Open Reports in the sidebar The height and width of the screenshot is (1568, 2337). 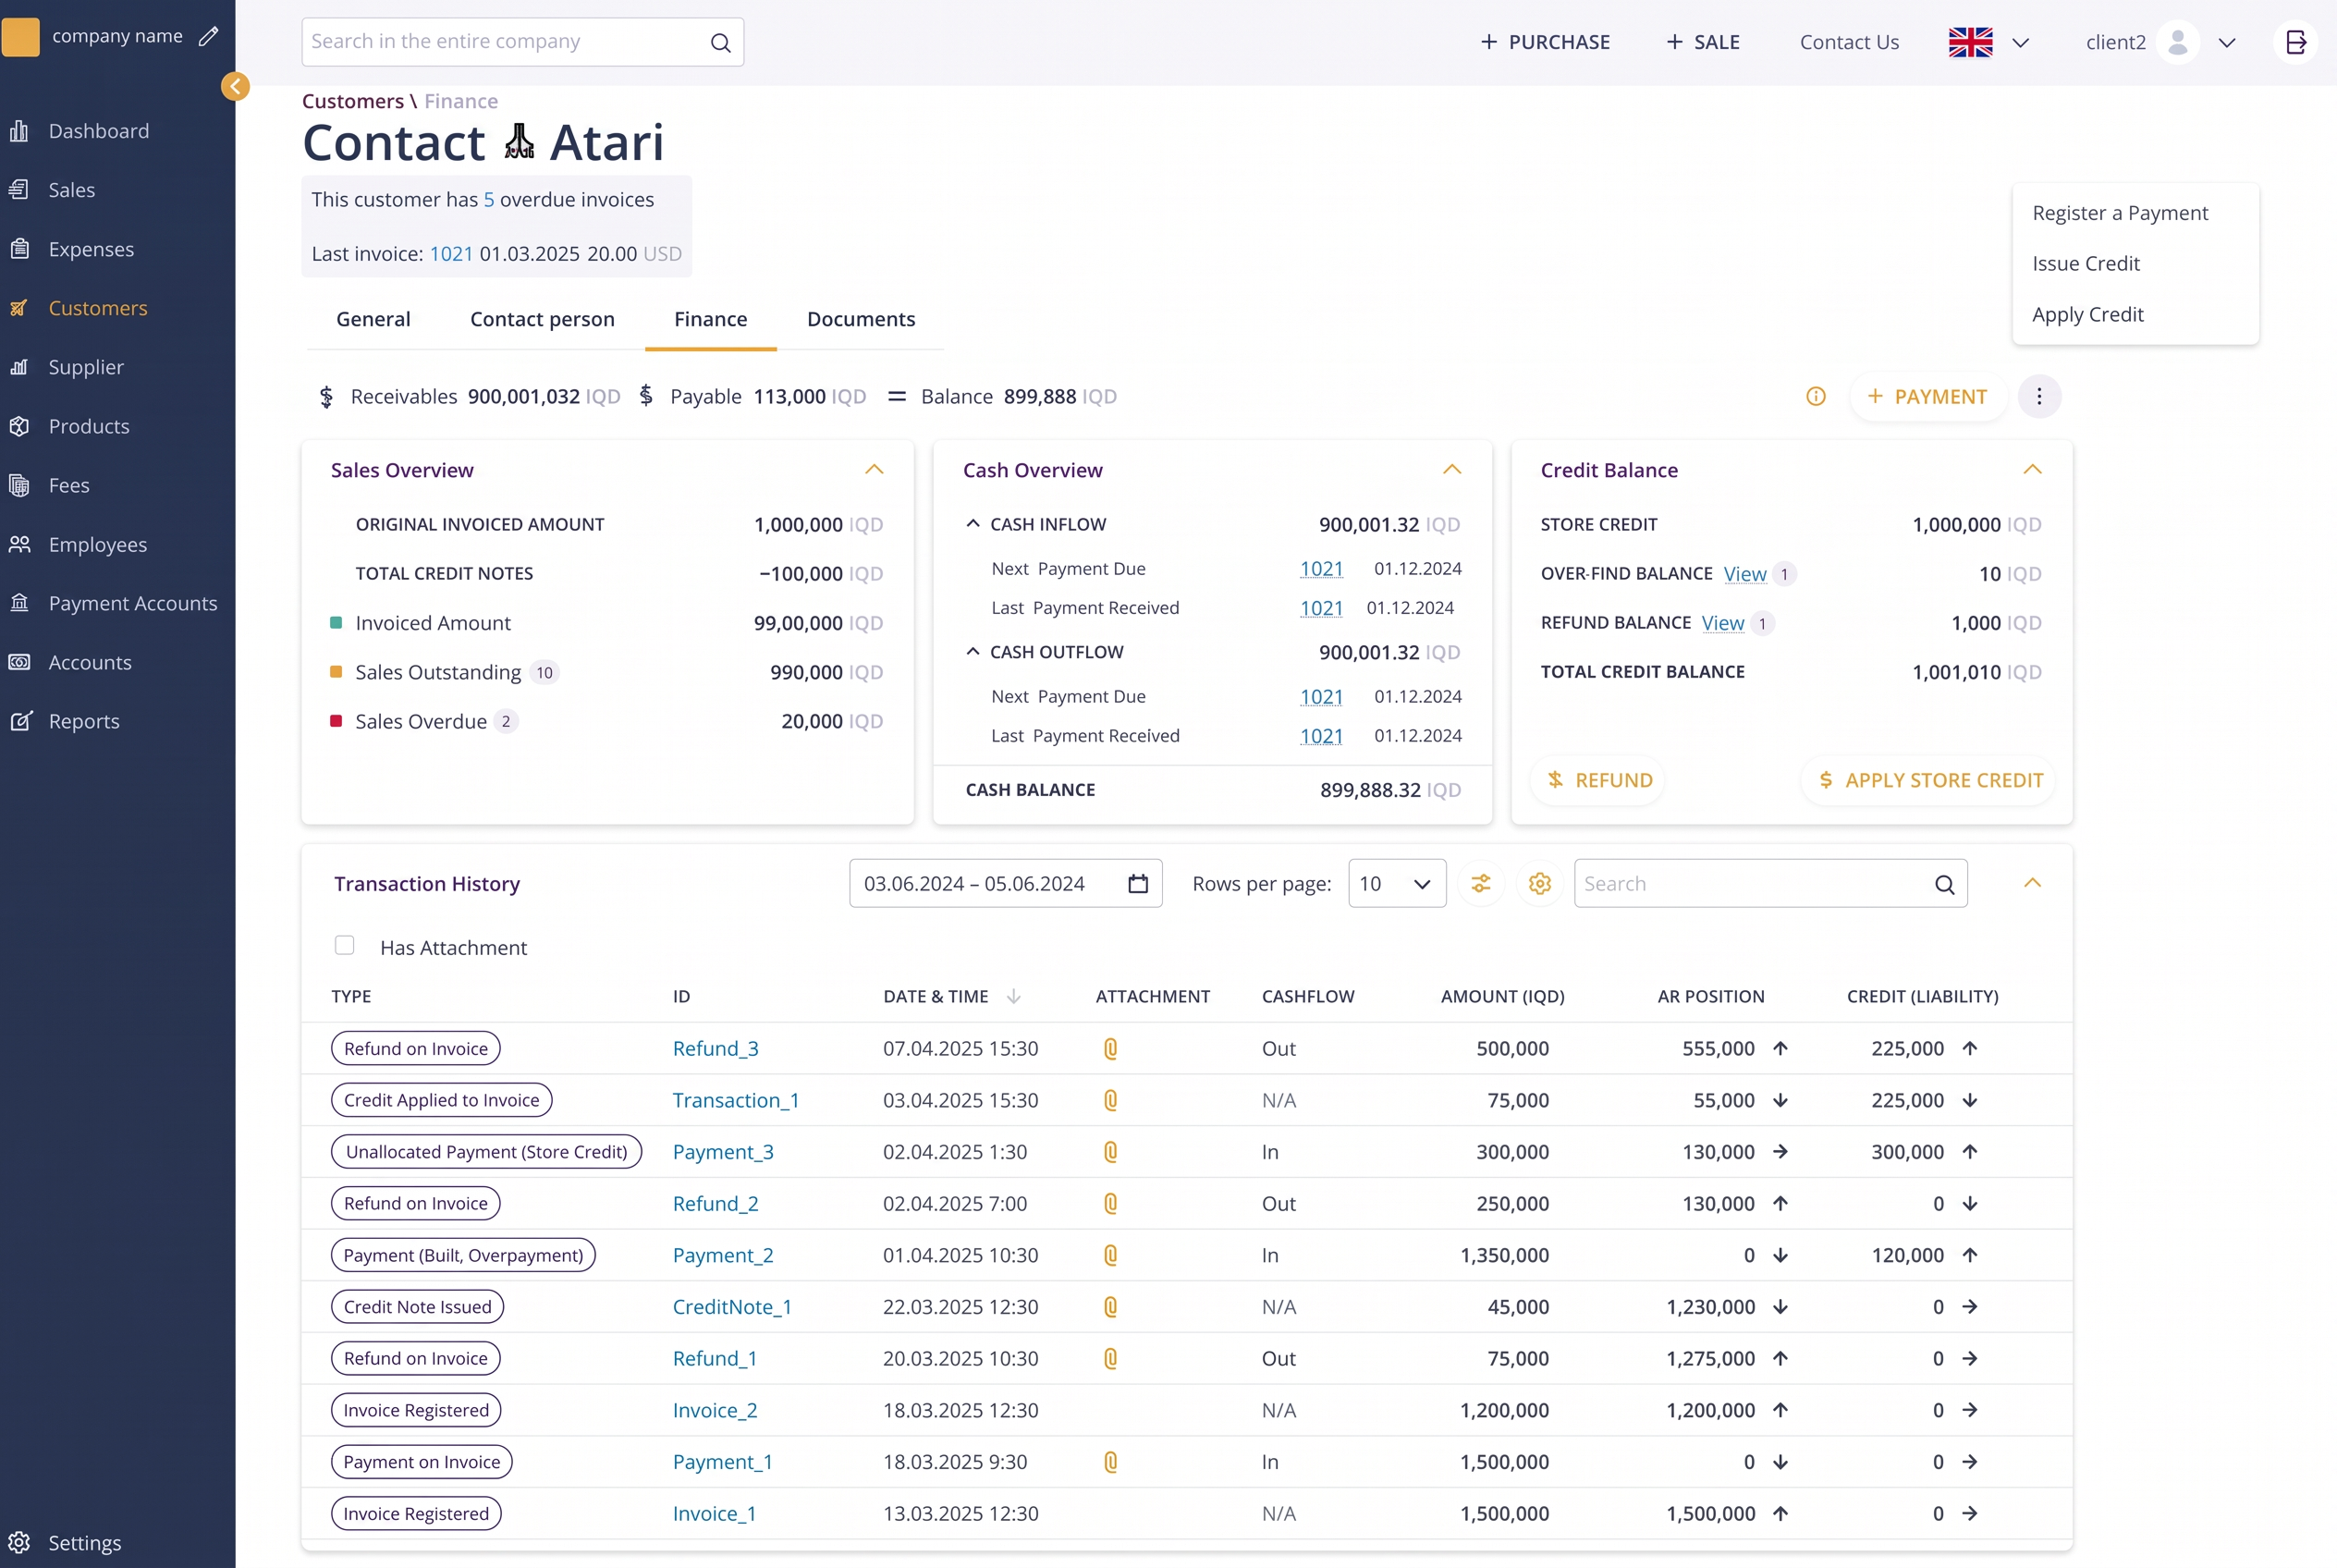click(x=83, y=721)
